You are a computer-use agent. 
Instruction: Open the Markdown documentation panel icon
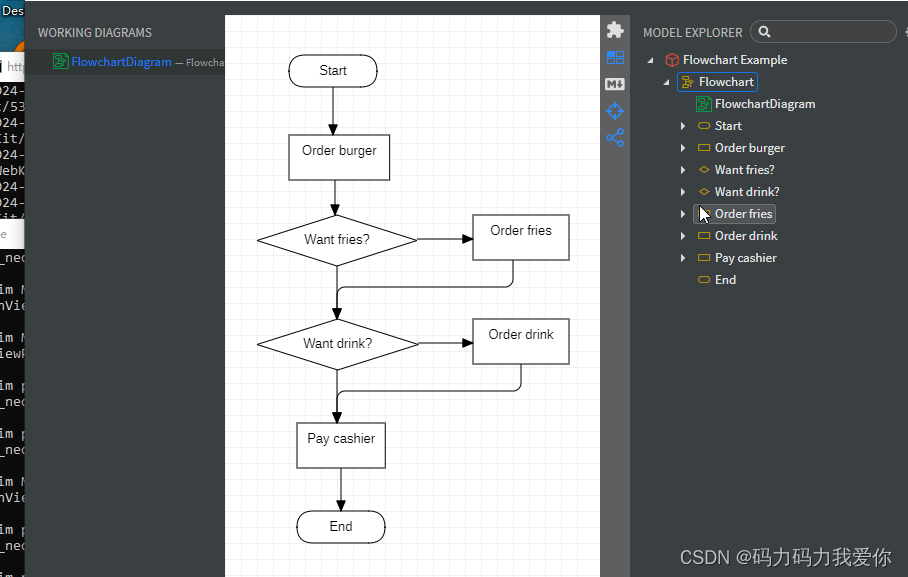pos(615,84)
